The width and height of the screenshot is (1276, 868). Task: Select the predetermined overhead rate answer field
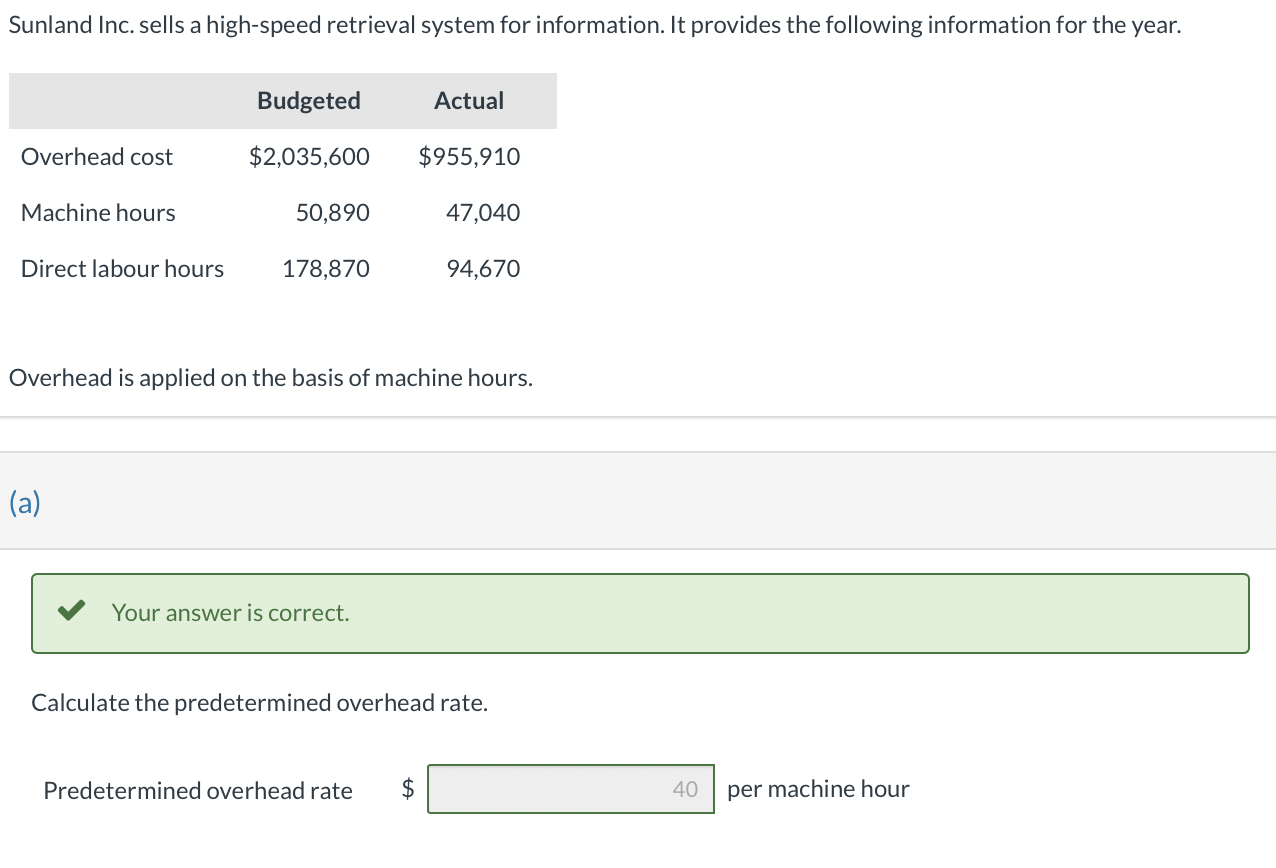click(x=571, y=789)
